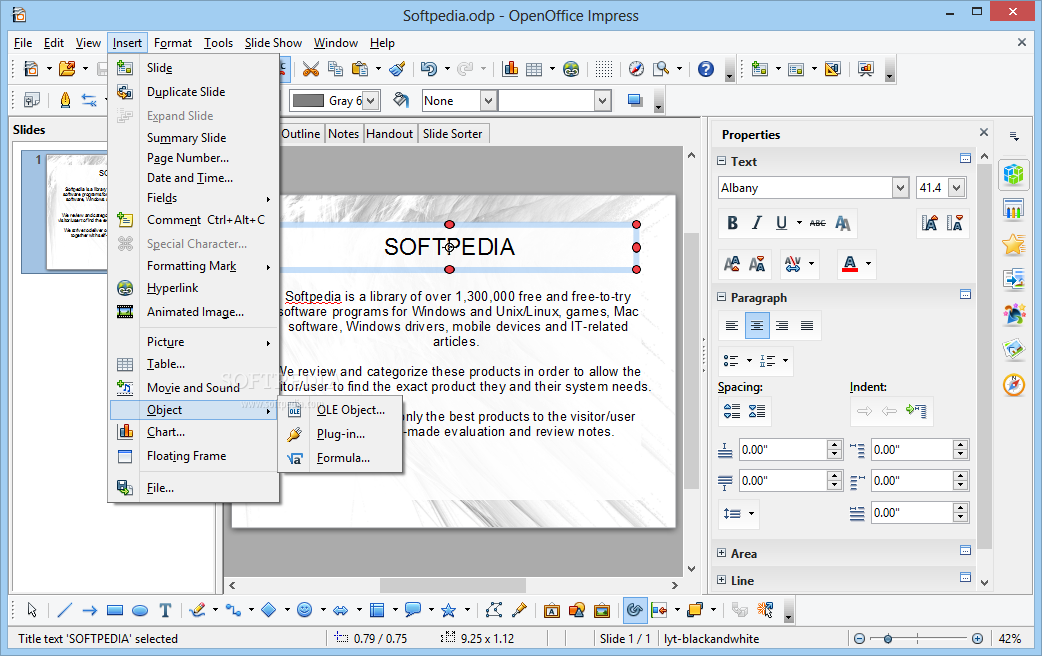Expand the Area section in Properties
The width and height of the screenshot is (1042, 656).
[722, 553]
